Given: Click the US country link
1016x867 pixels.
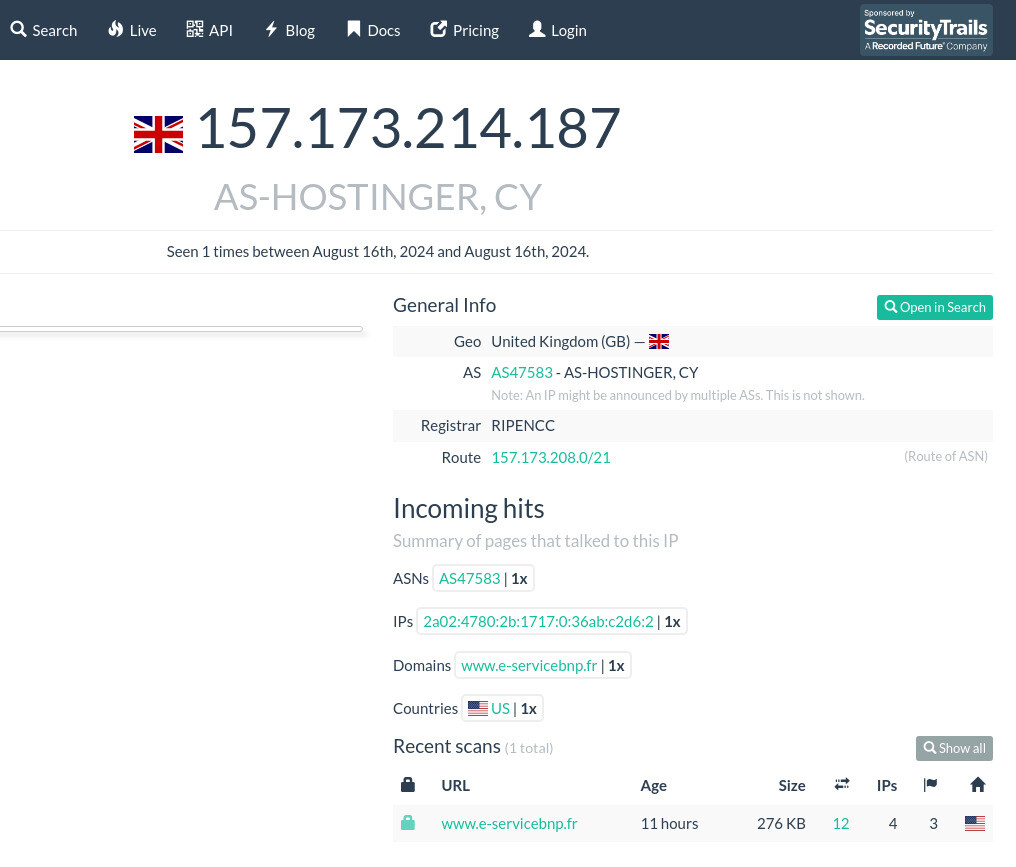Looking at the screenshot, I should [x=500, y=709].
